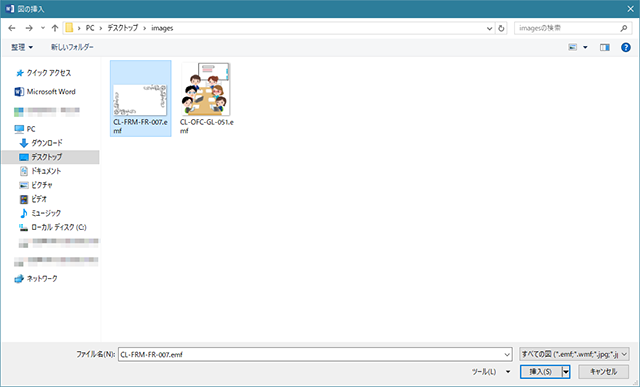Click the ビデオ film icon

pyautogui.click(x=24, y=199)
